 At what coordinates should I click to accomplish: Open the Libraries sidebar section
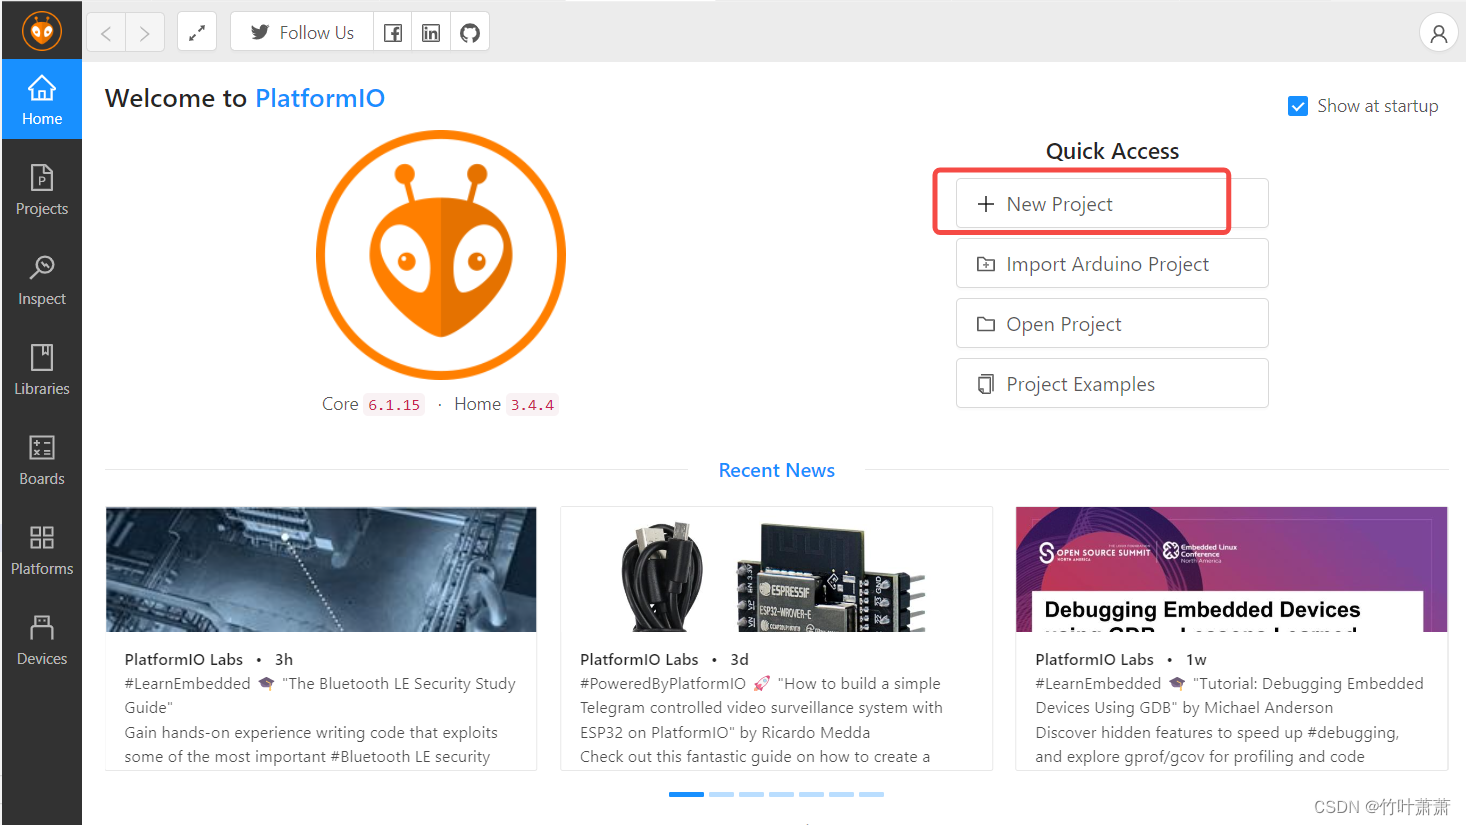tap(42, 370)
